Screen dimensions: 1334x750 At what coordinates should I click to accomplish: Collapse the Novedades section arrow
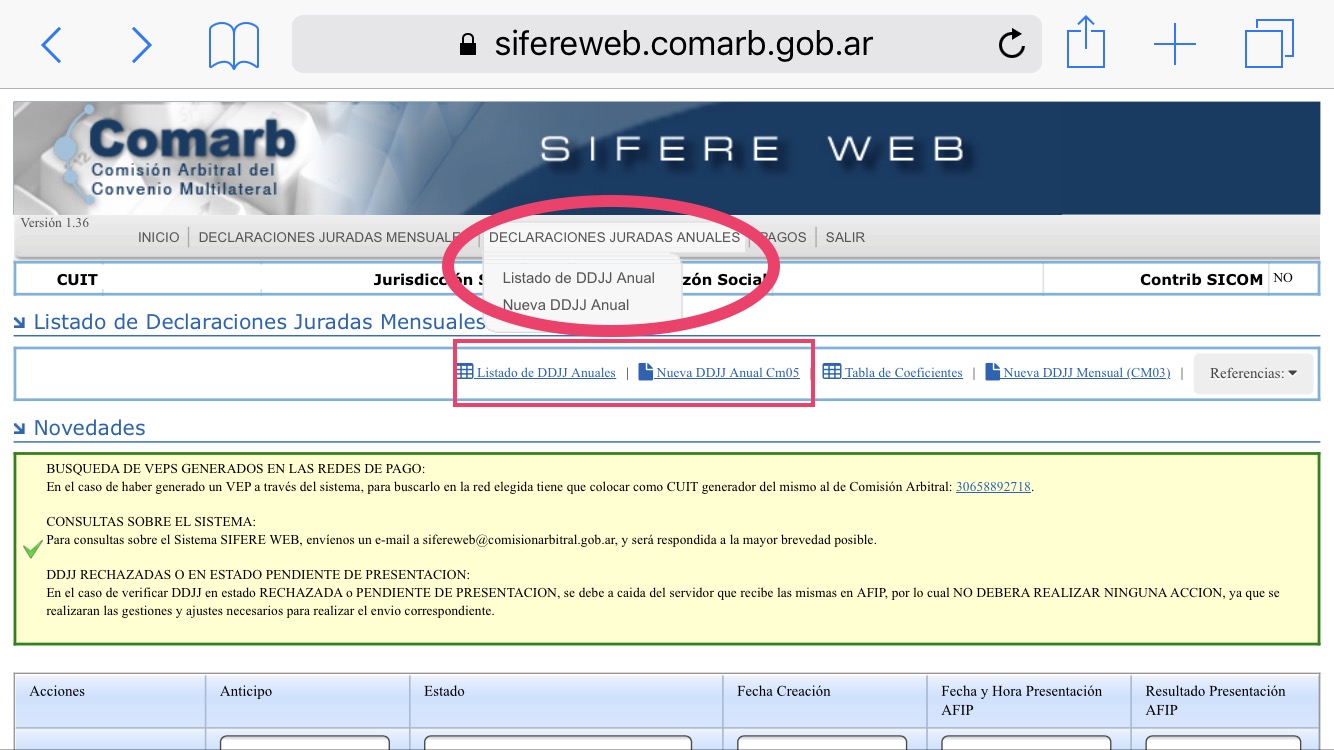20,429
